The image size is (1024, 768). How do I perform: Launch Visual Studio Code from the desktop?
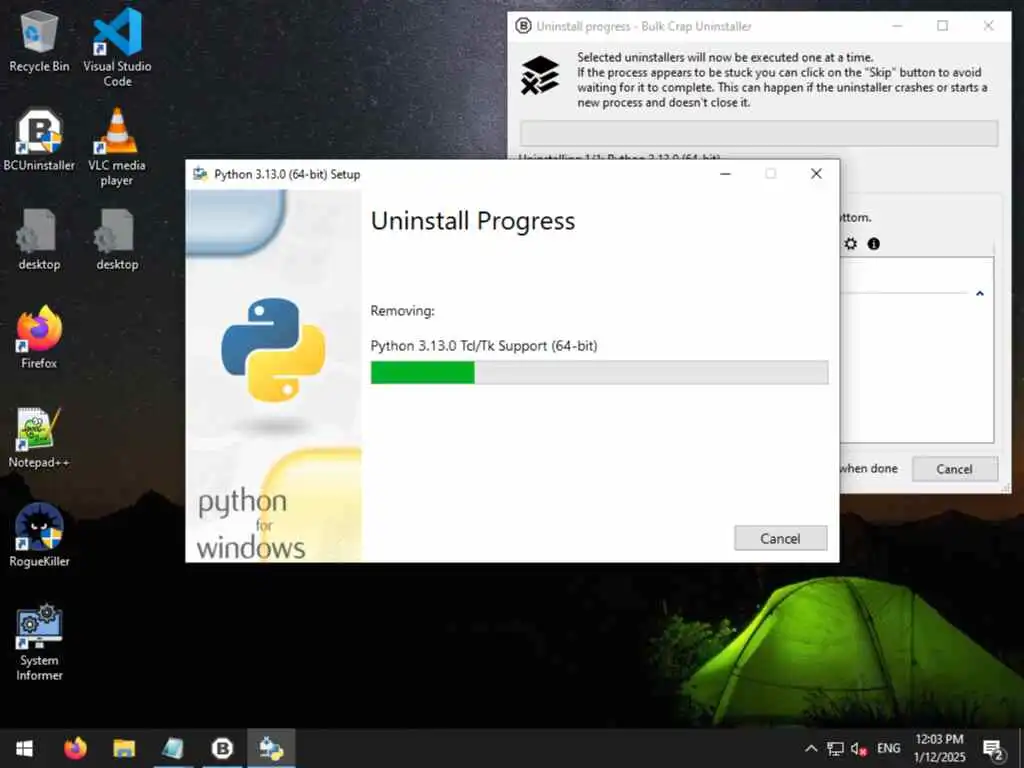click(118, 47)
